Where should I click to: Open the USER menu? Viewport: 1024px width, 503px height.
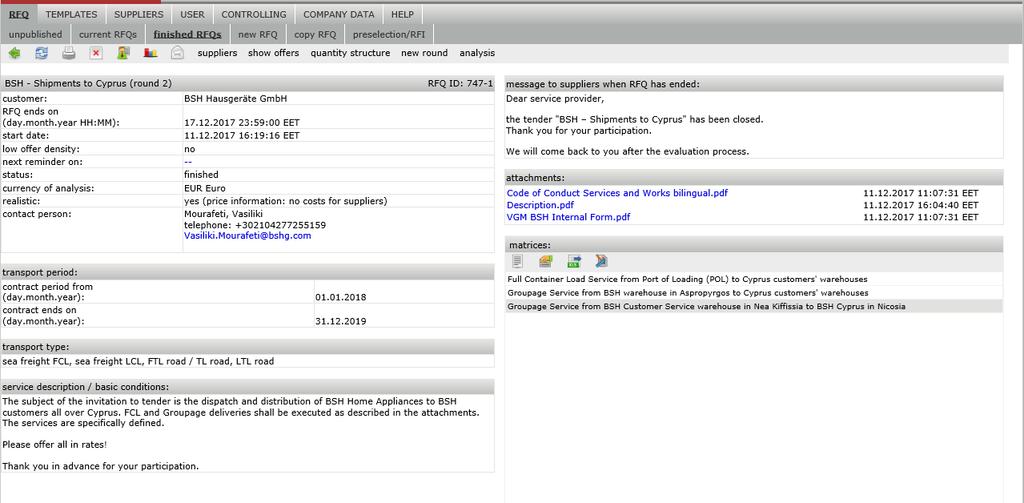point(192,14)
